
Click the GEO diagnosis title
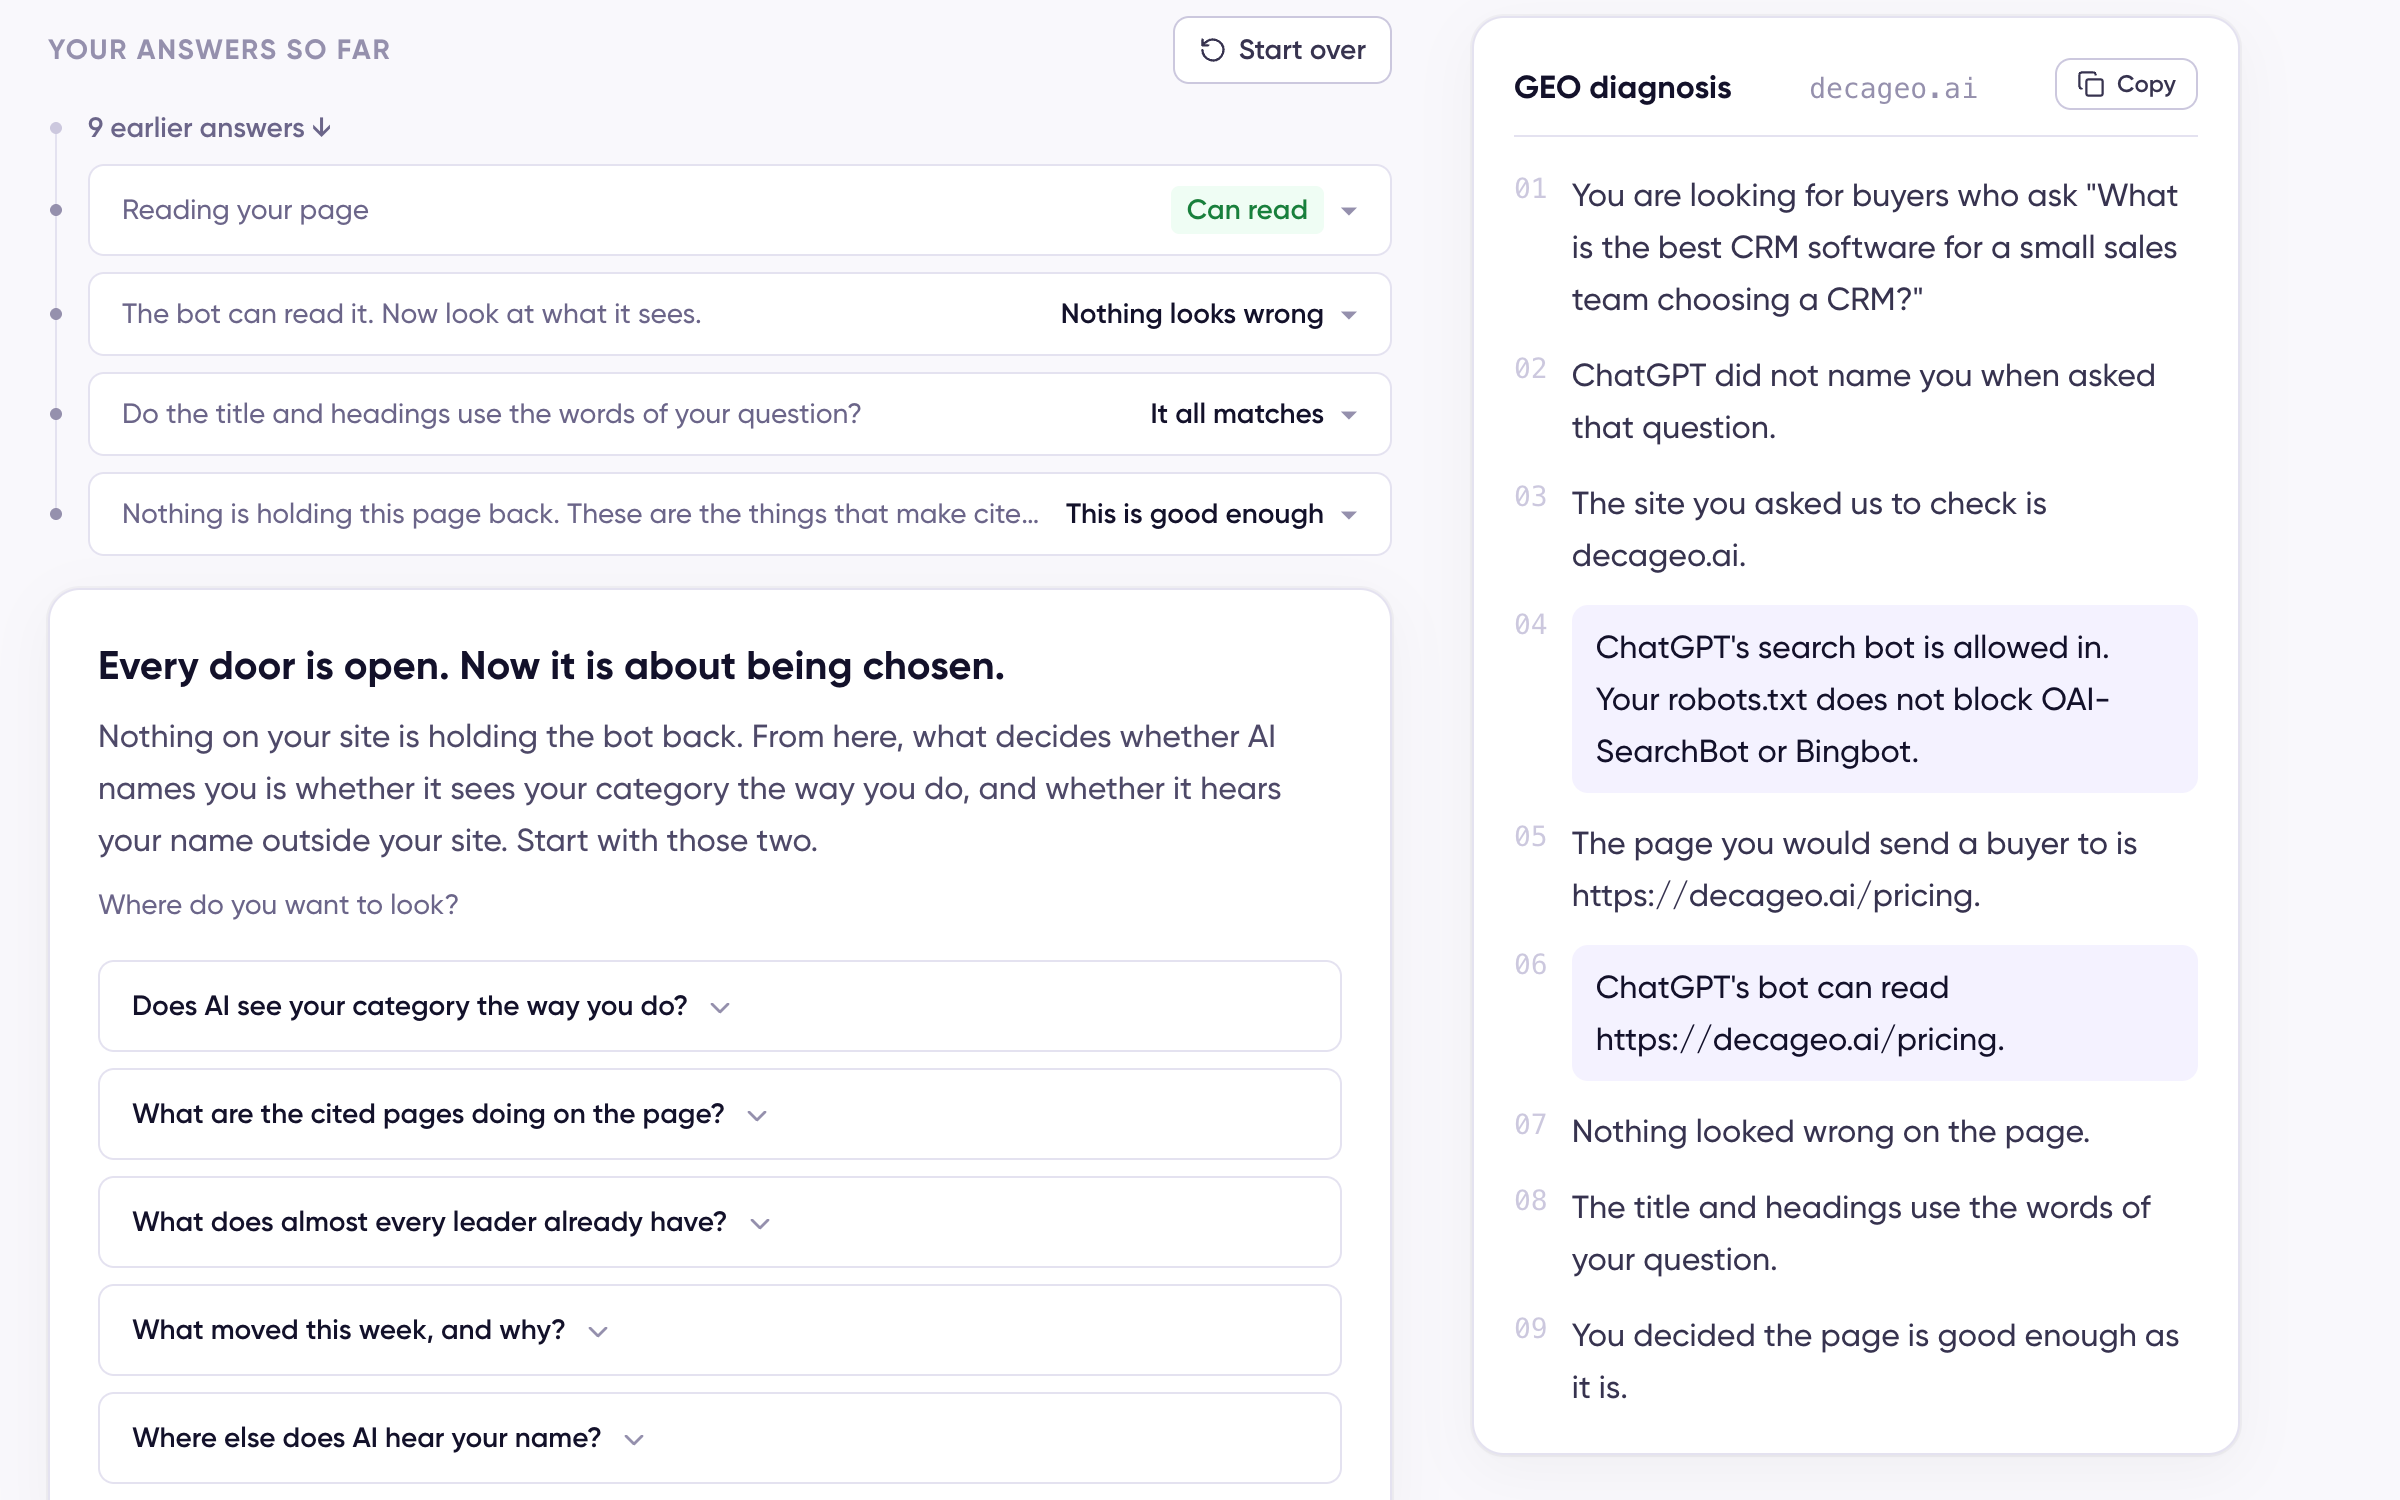click(x=1622, y=87)
